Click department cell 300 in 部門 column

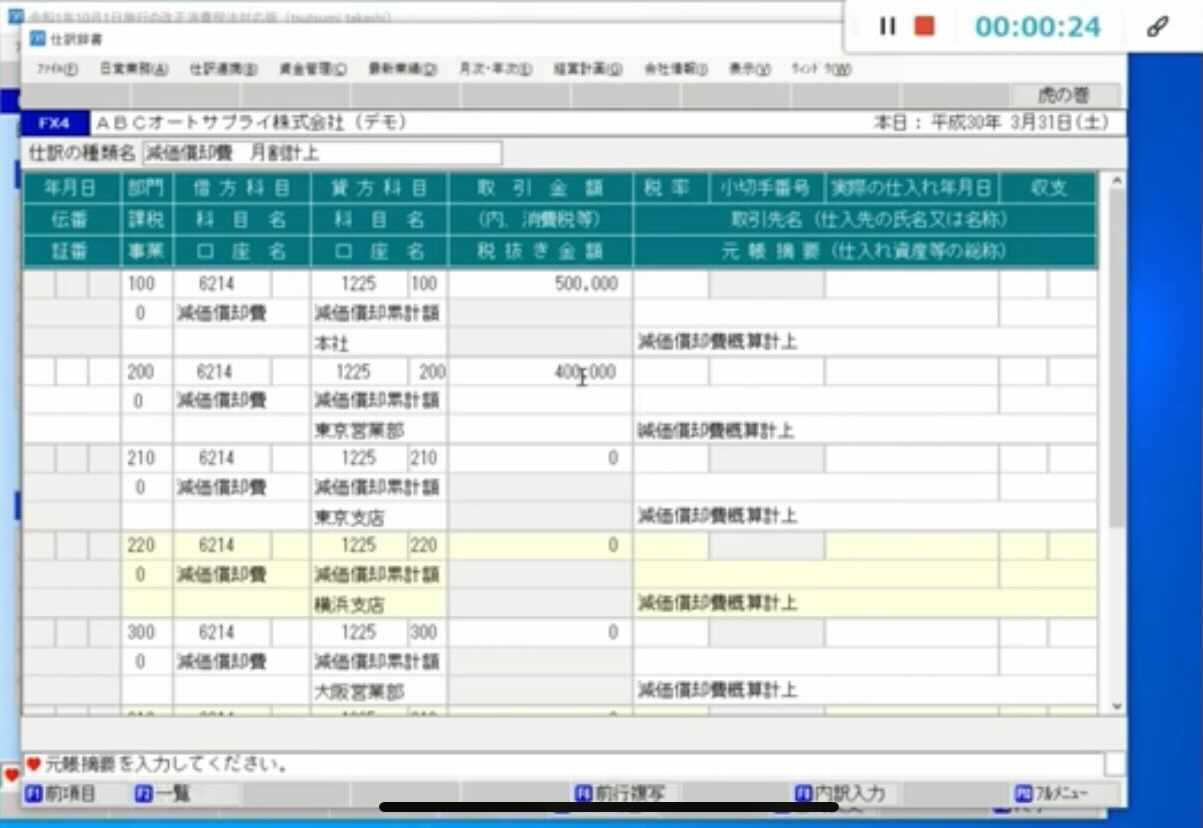147,633
